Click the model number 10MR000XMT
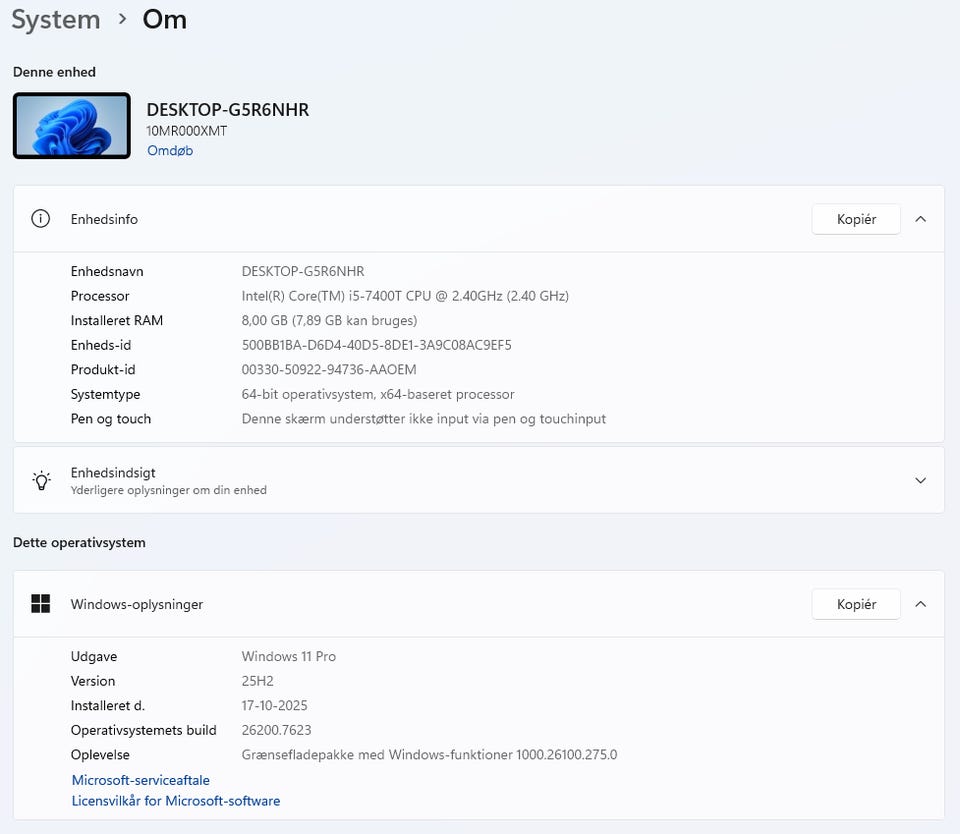The width and height of the screenshot is (960, 834). [187, 131]
